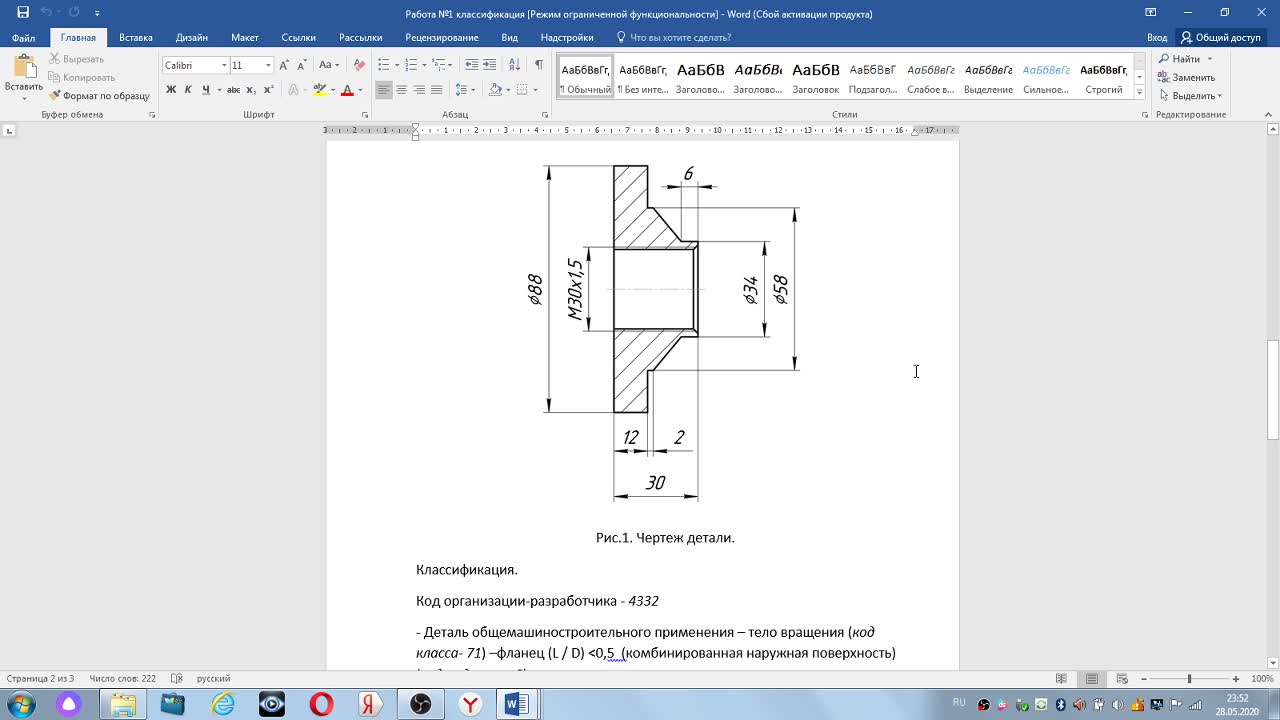Click the zoom slider in status bar
This screenshot has height=720, width=1280.
click(1189, 679)
